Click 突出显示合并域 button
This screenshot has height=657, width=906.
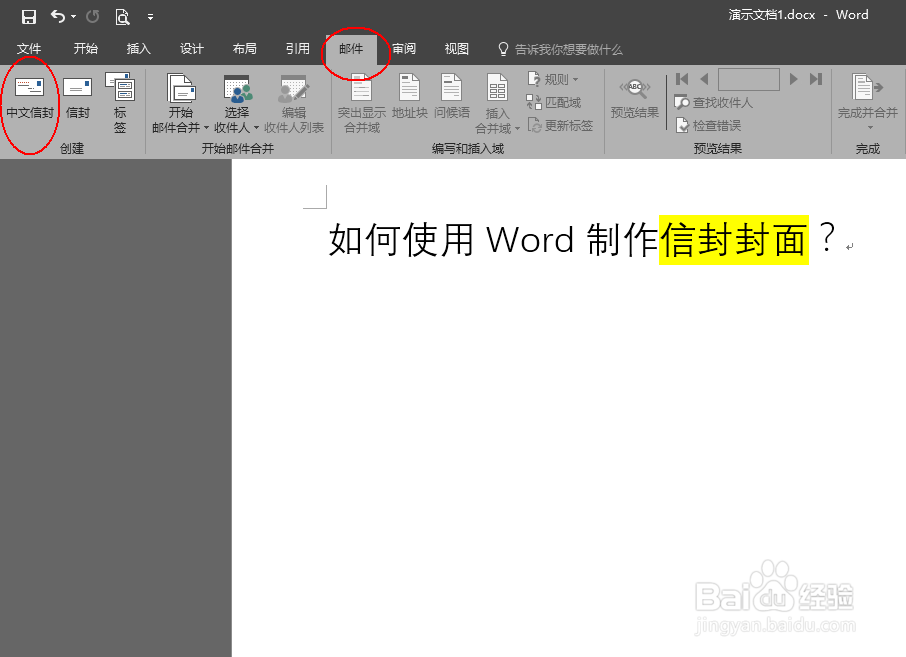coord(362,103)
